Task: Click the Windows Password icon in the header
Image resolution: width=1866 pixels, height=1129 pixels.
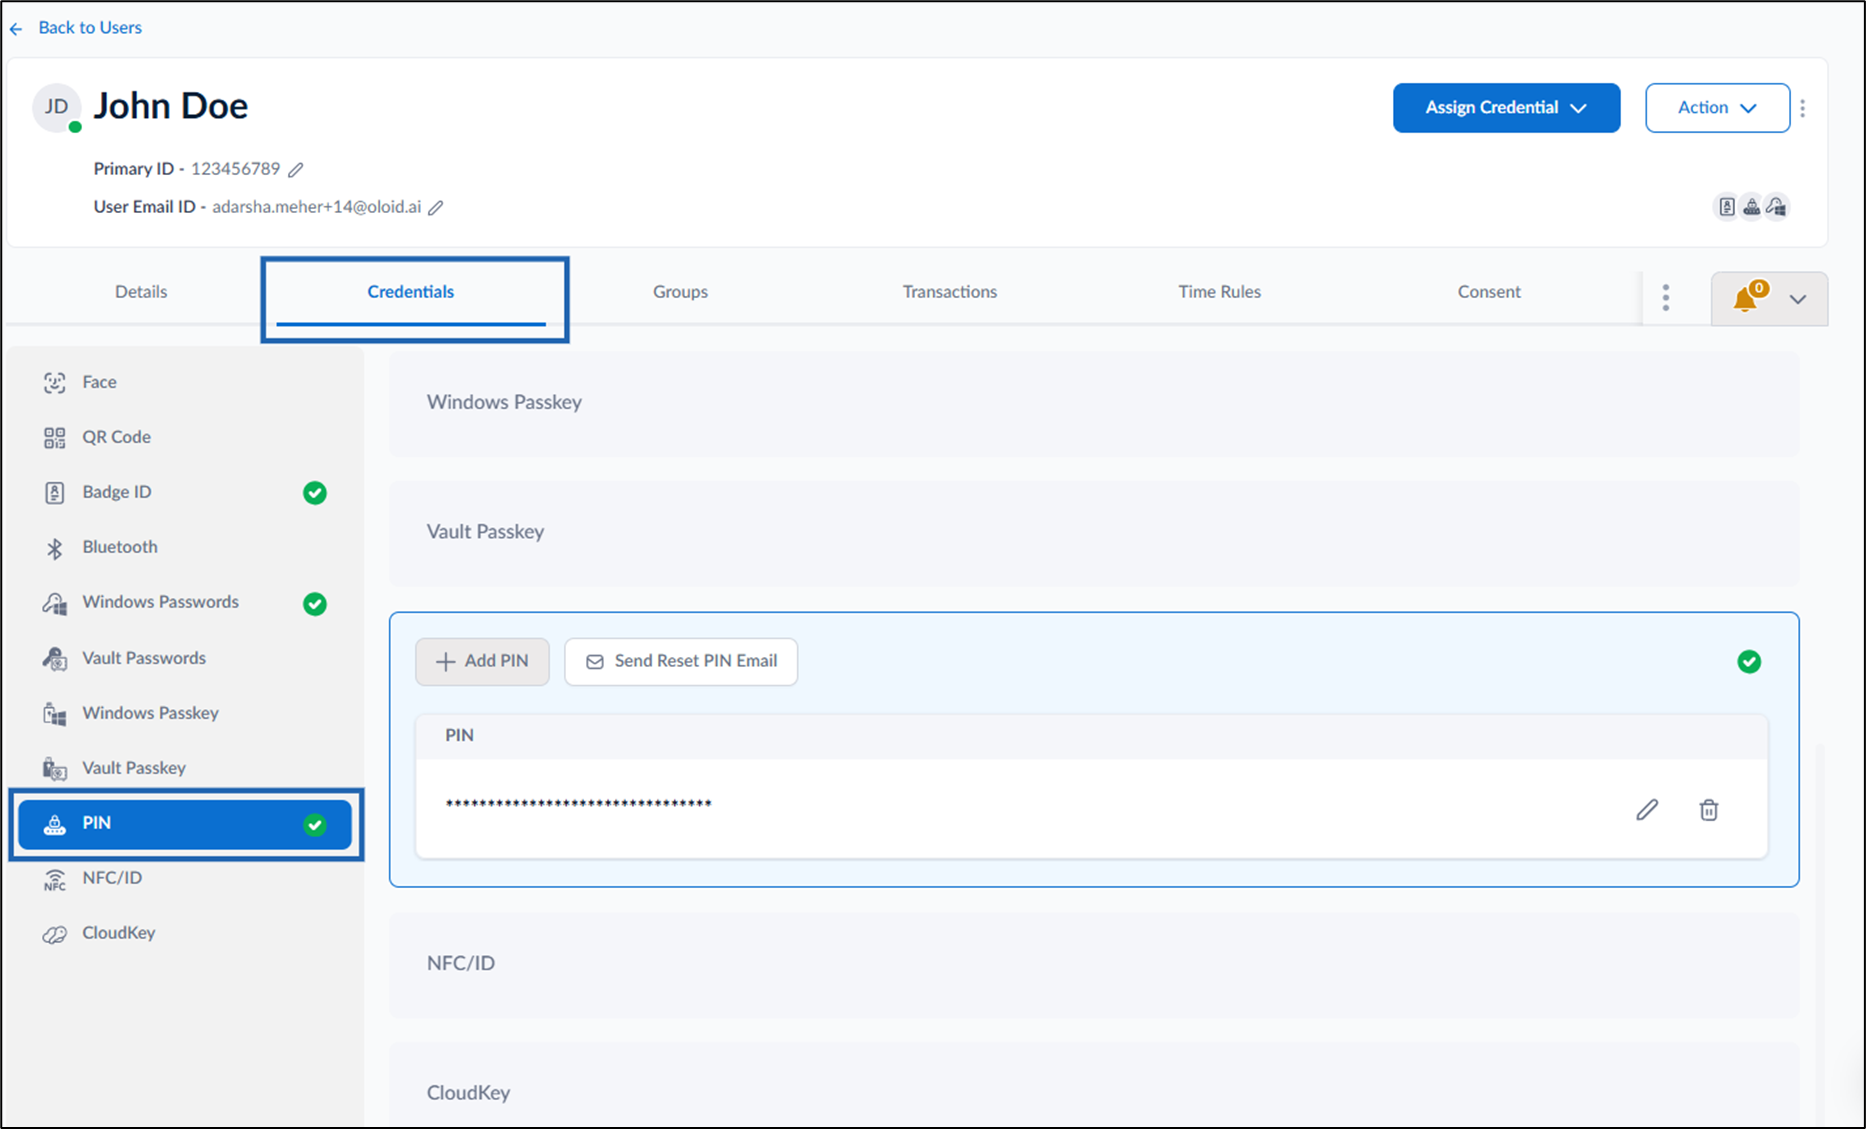Action: (1777, 207)
